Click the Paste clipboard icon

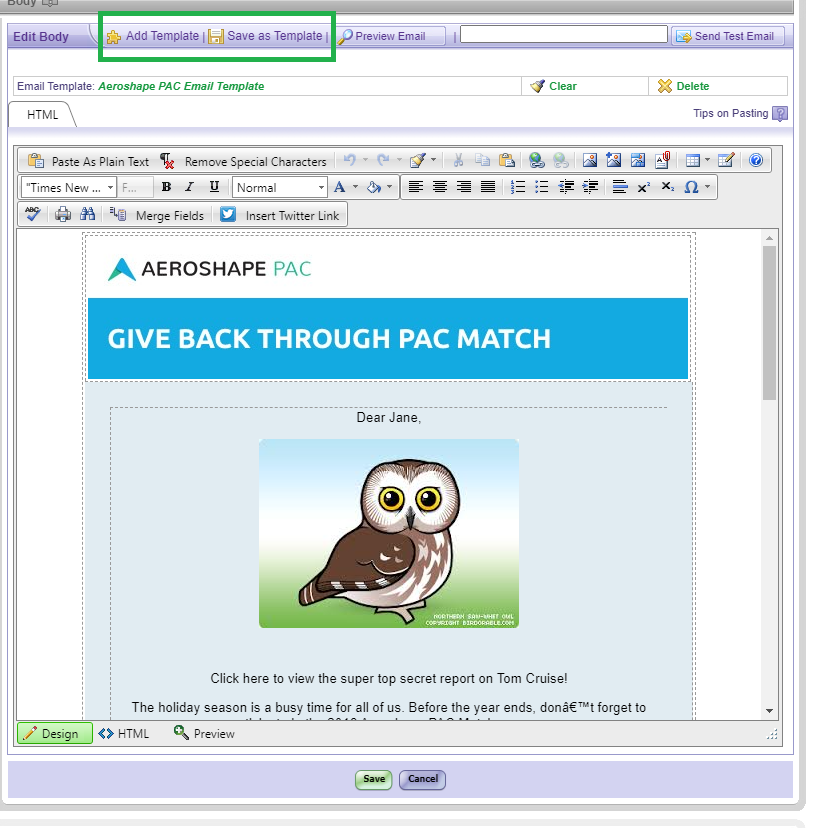tap(507, 160)
